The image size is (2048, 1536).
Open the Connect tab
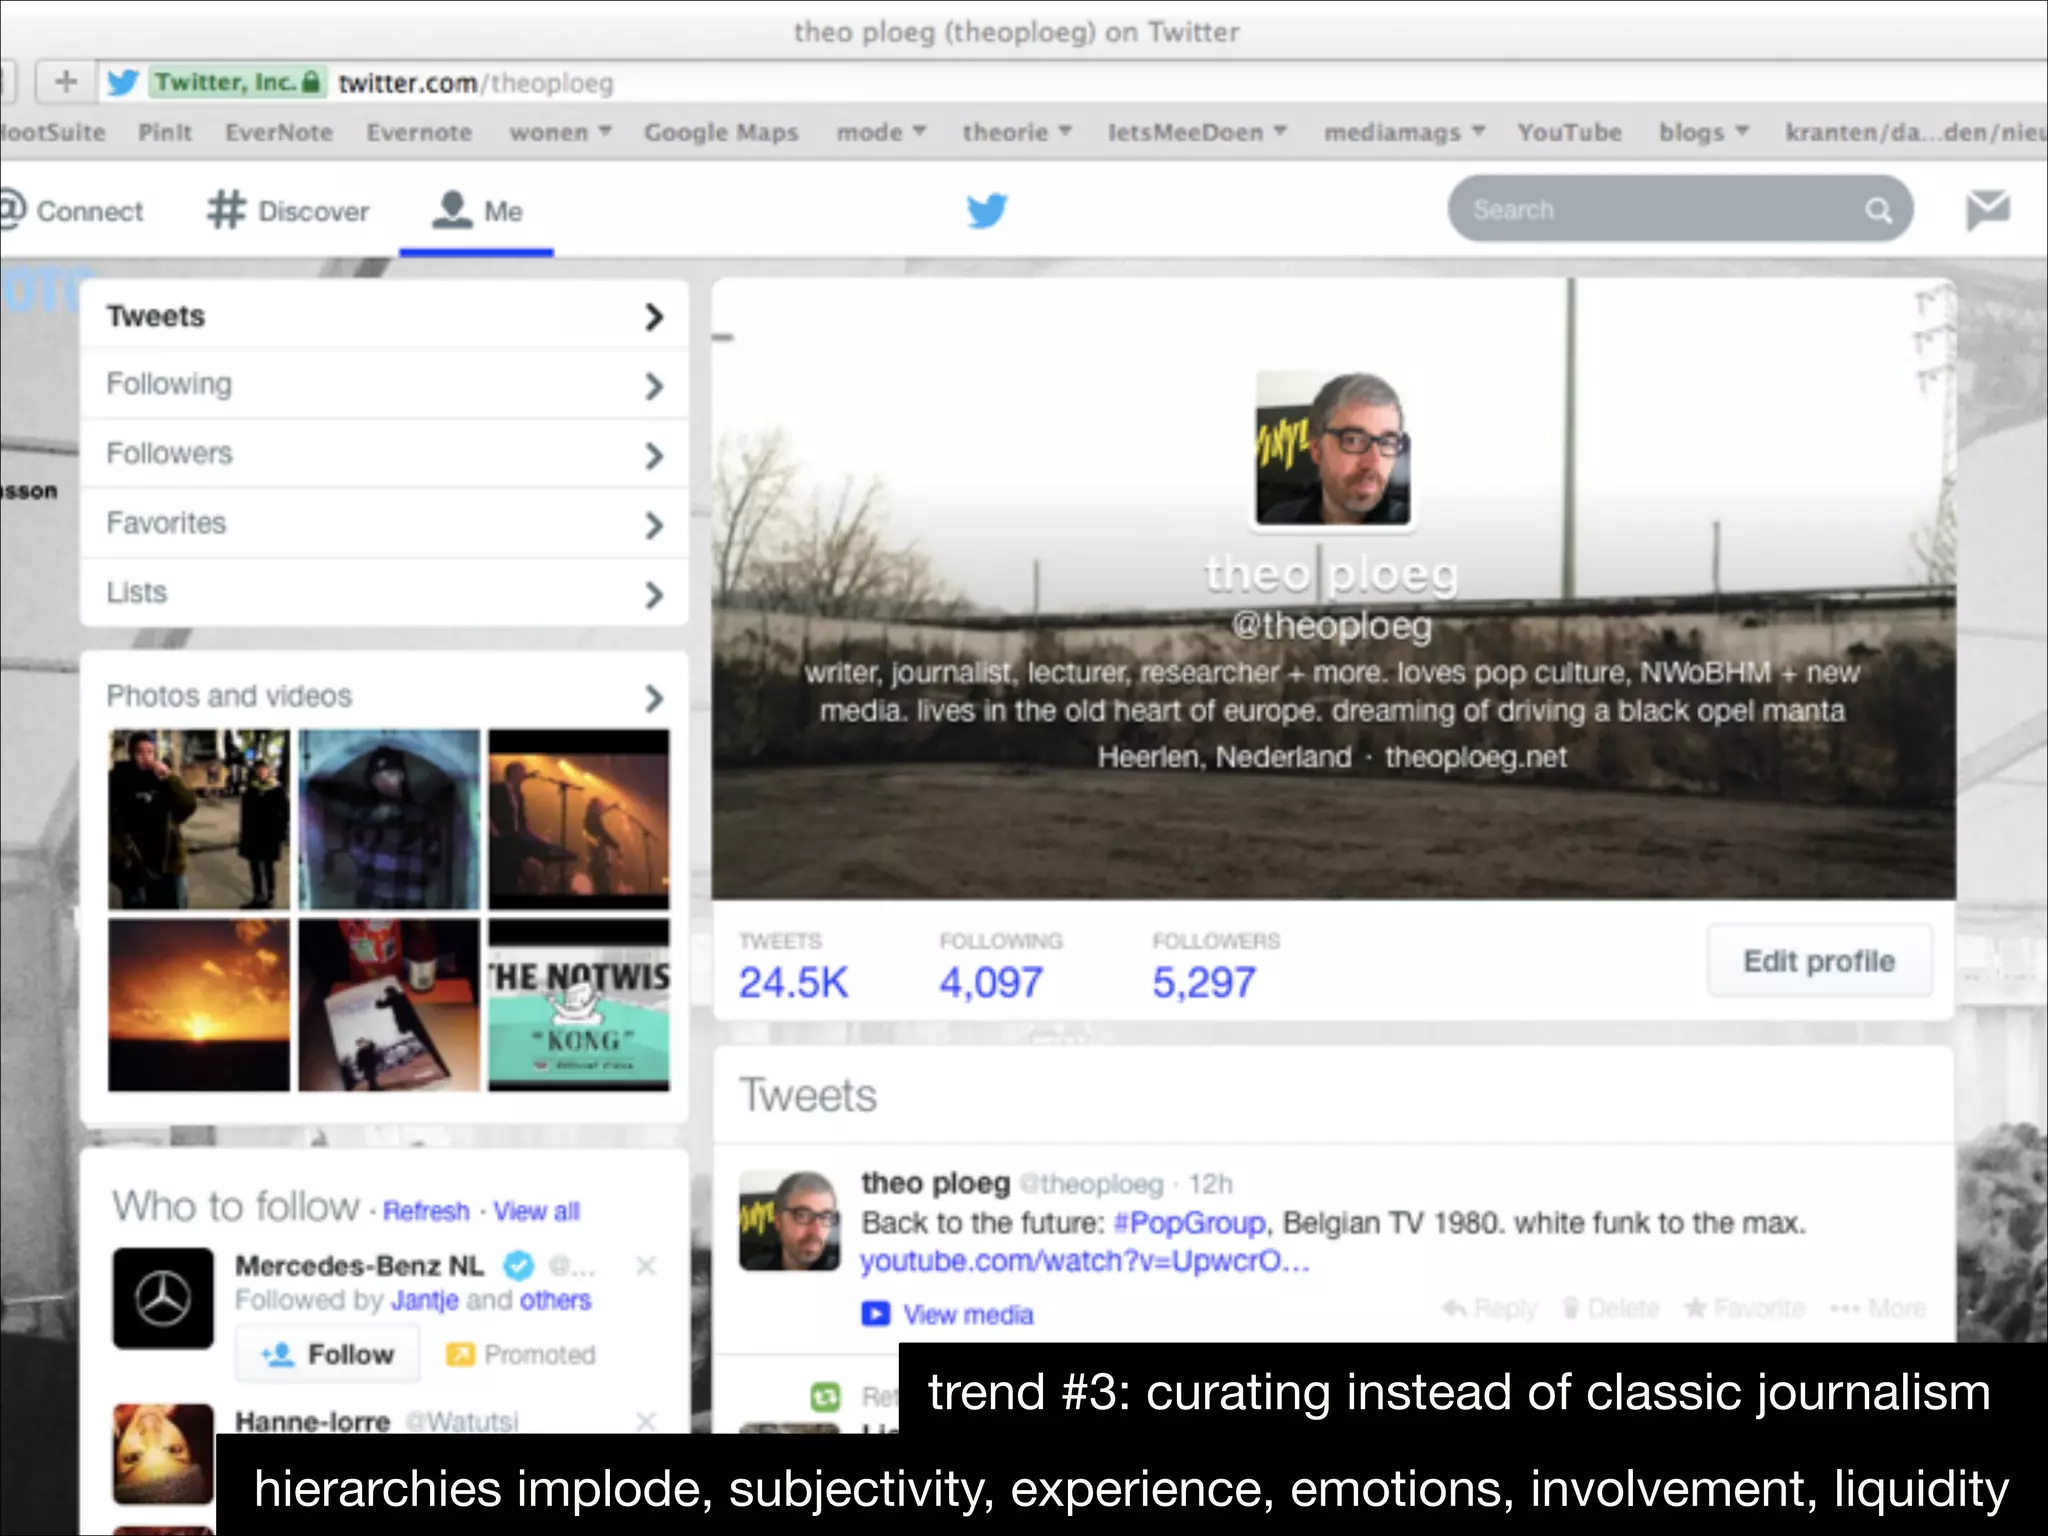coord(70,211)
